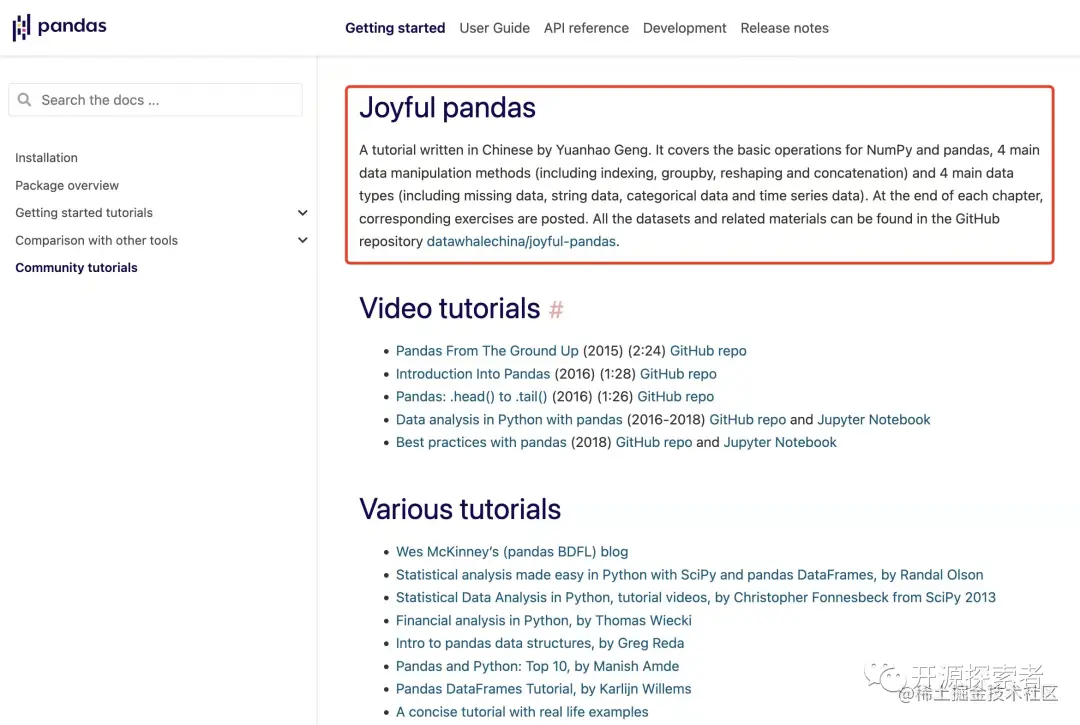Click the pandas logo icon
Screen dimensions: 1080x725
pos(21,28)
